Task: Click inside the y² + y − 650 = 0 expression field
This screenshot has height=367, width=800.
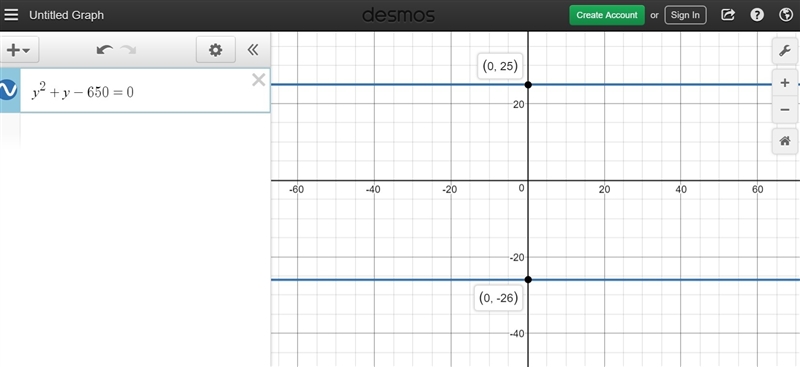Action: pyautogui.click(x=145, y=91)
